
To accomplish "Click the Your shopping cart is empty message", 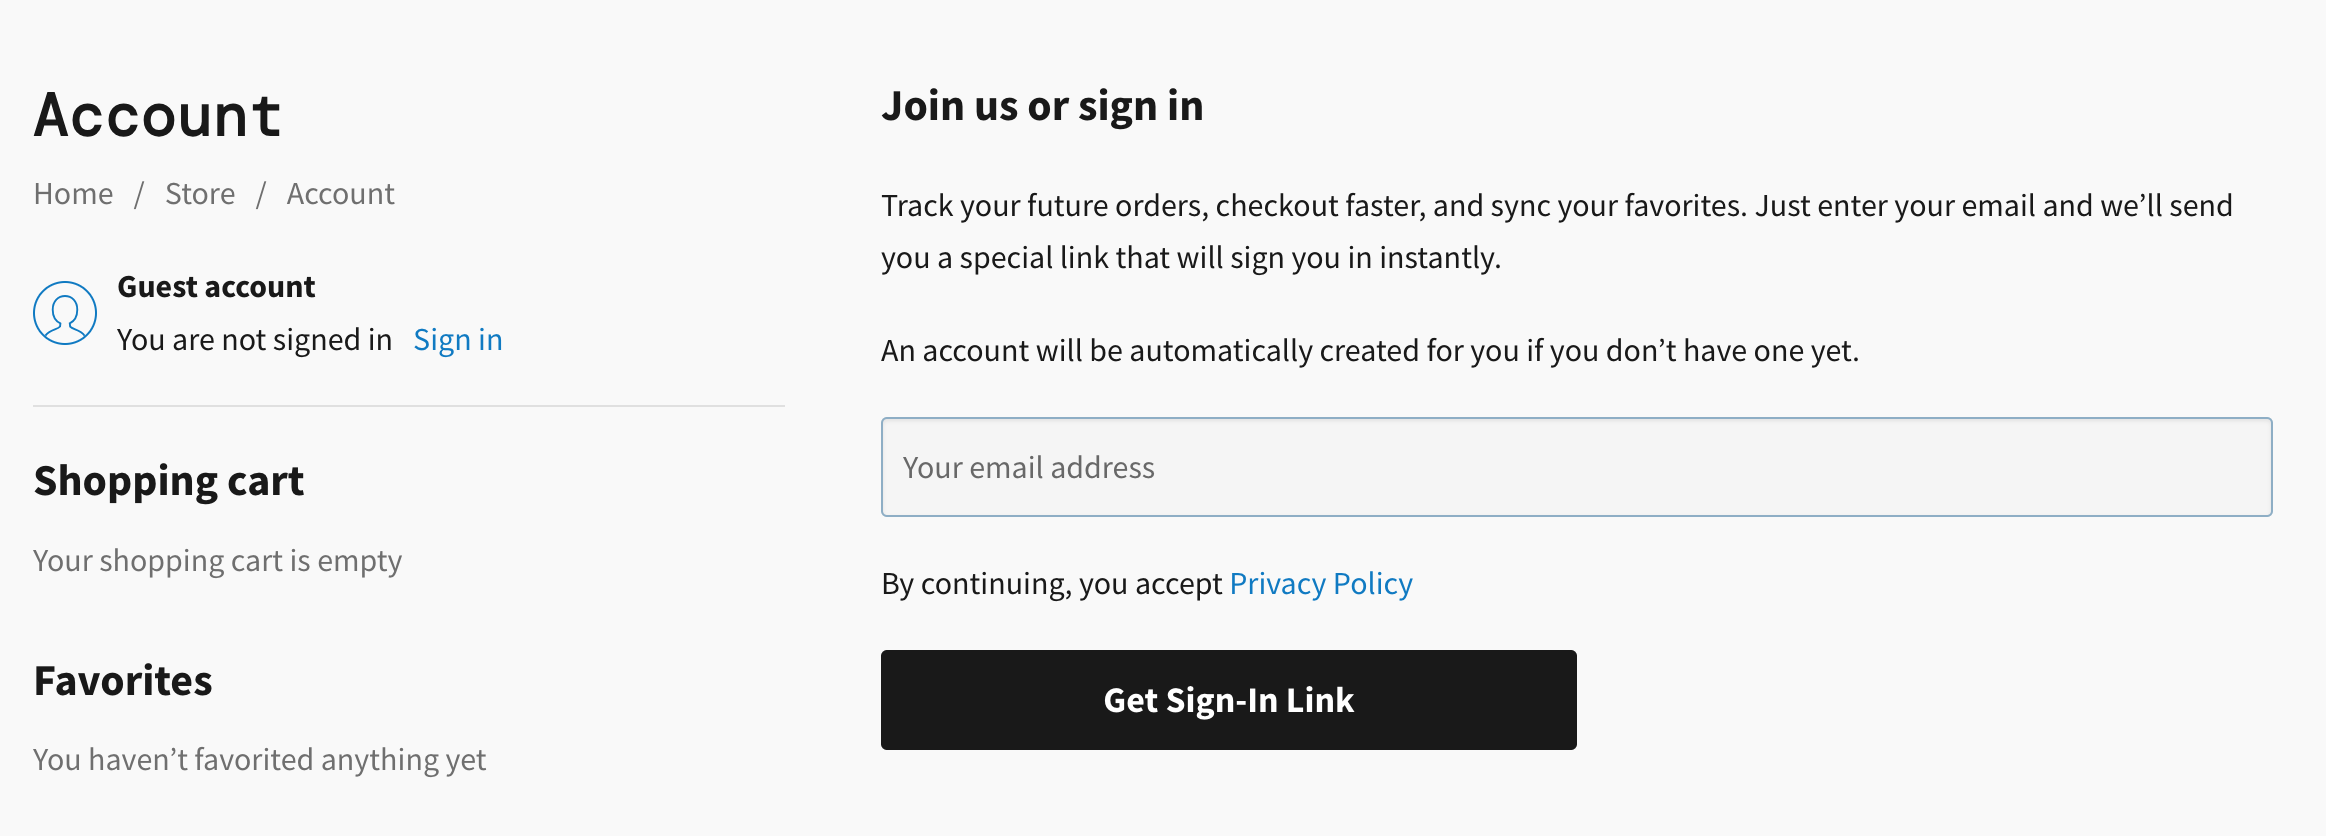I will tap(217, 561).
